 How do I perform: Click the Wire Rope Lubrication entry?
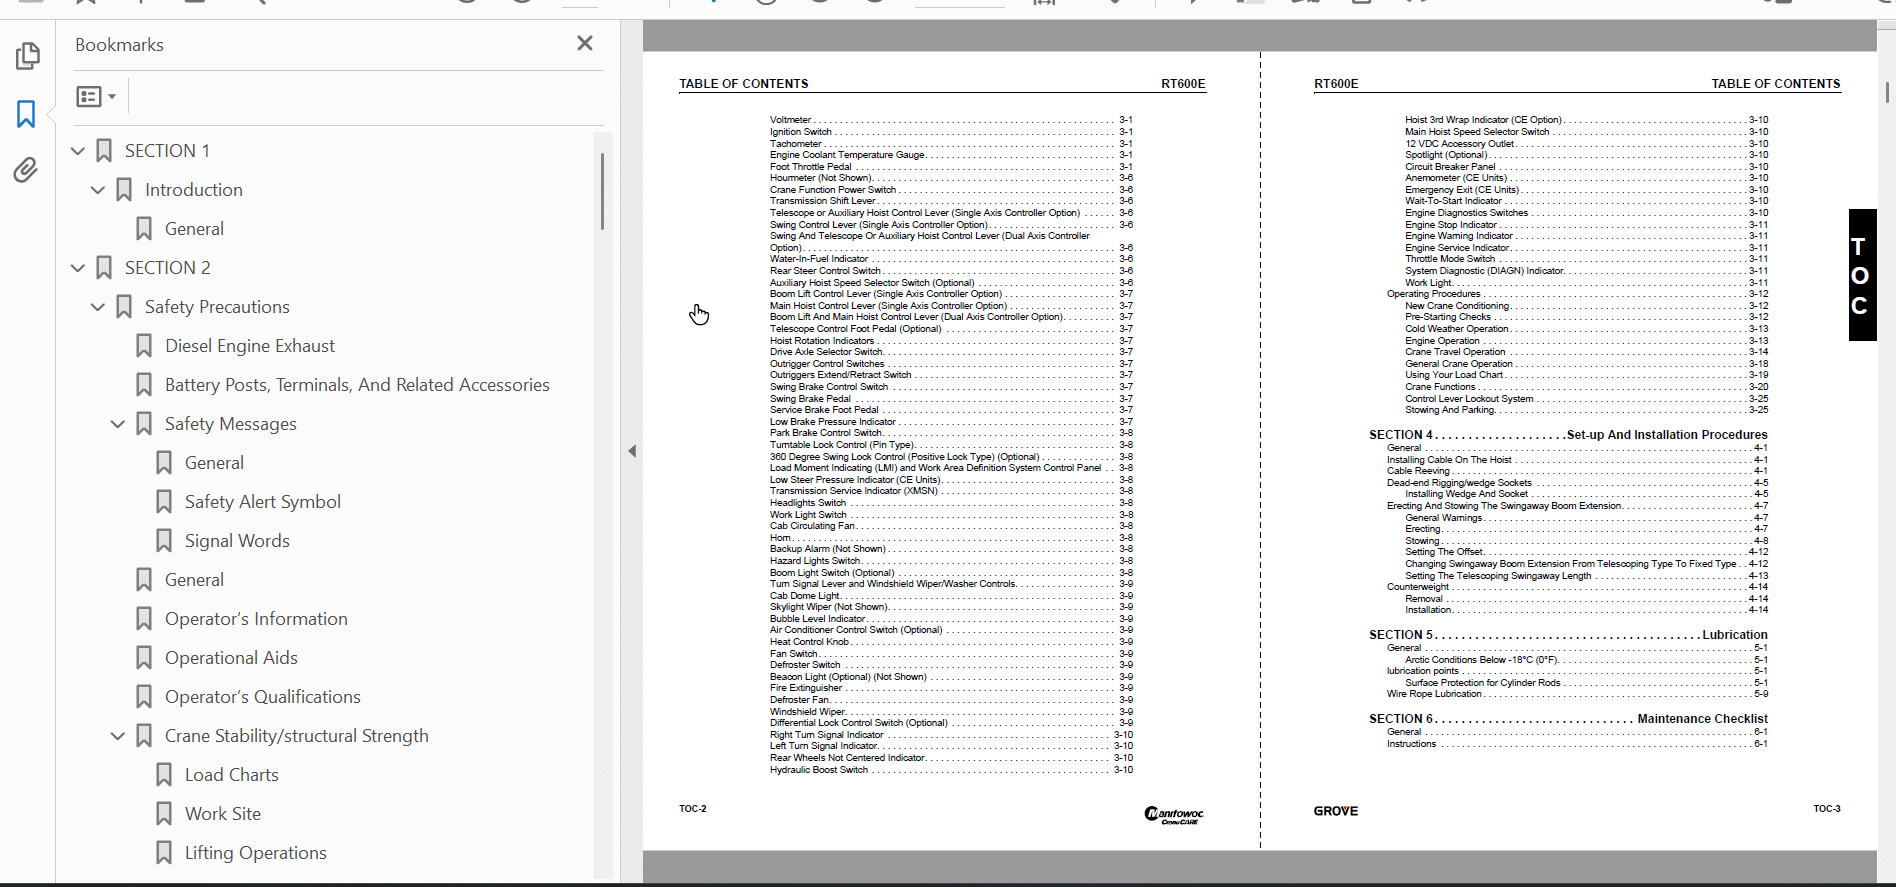coord(1577,694)
